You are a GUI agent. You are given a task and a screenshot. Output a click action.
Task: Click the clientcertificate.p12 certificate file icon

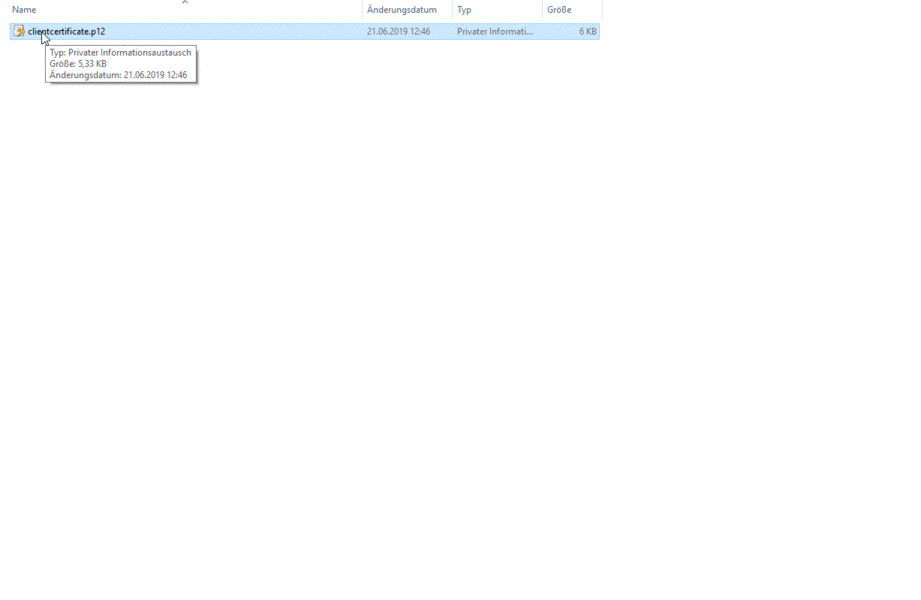click(x=19, y=31)
